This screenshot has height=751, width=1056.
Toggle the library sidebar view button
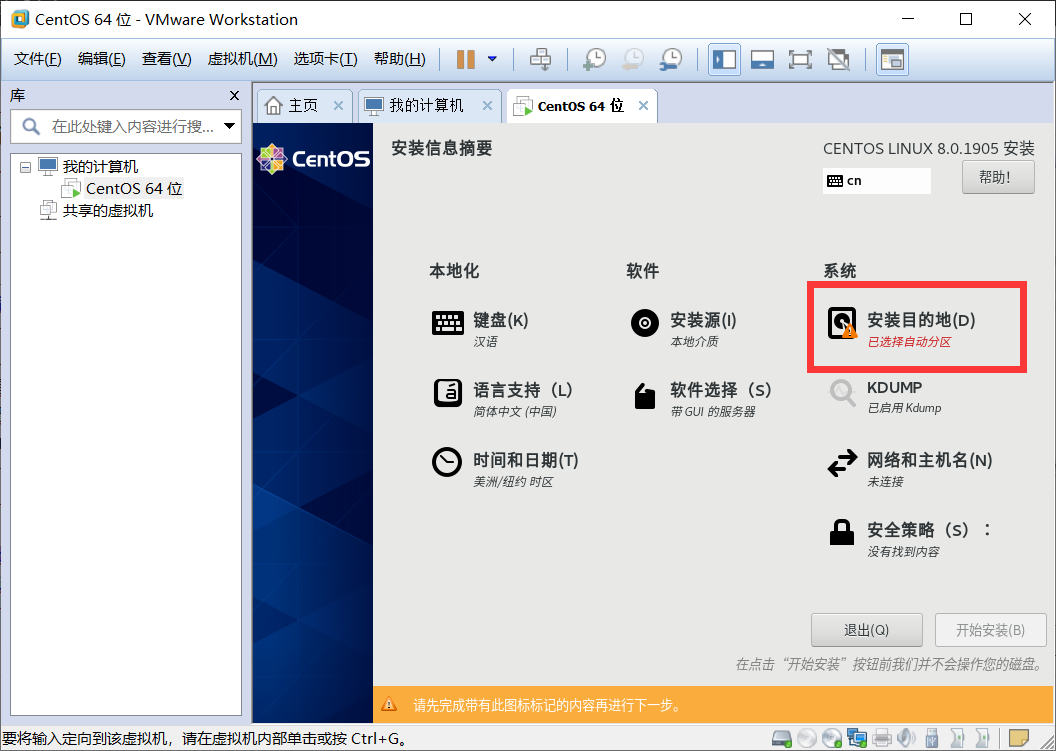[x=725, y=59]
